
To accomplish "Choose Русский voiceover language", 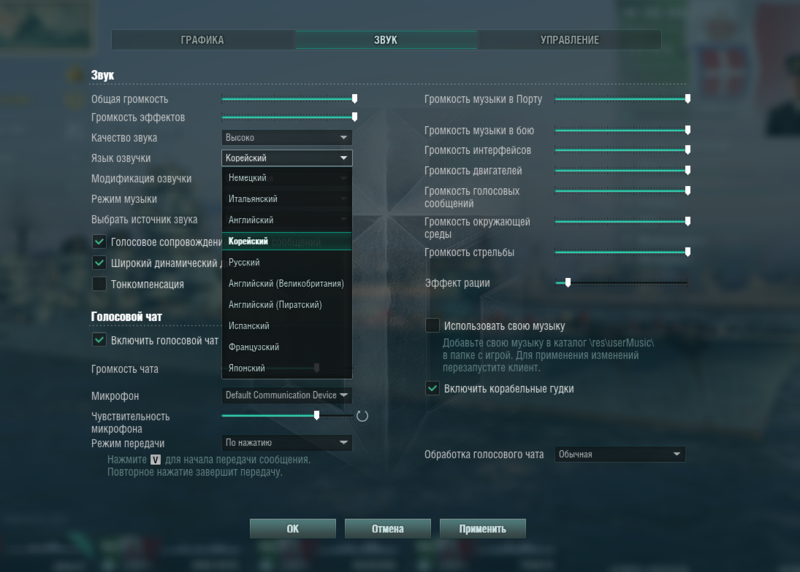I will (287, 262).
